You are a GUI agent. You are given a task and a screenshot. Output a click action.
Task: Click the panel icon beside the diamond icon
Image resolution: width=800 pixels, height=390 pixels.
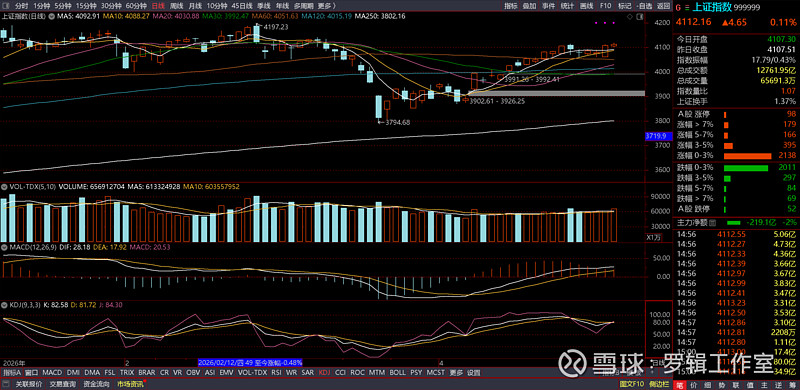[640, 17]
